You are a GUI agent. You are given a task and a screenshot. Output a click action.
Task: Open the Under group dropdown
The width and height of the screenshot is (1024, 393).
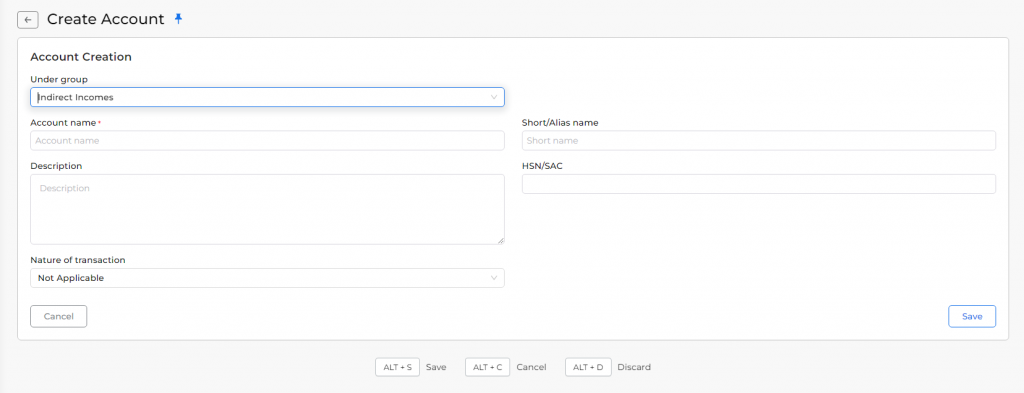(267, 97)
